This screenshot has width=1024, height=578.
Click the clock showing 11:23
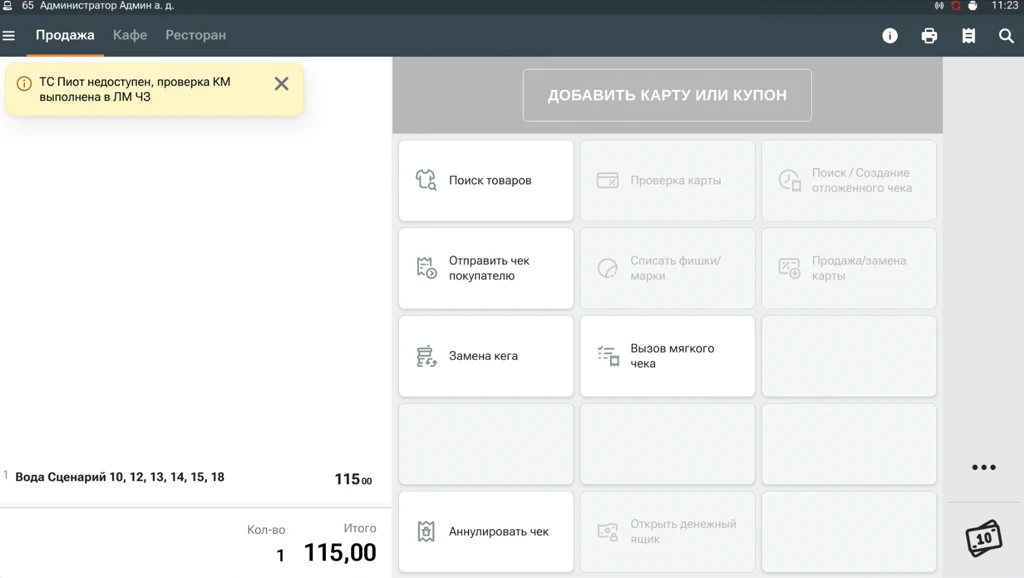click(x=1004, y=6)
